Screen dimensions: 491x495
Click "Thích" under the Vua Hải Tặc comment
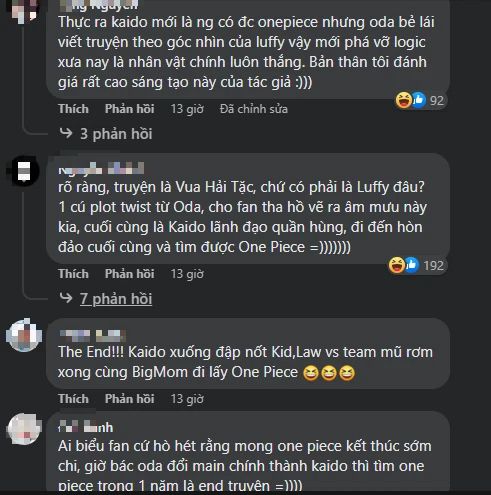click(73, 274)
